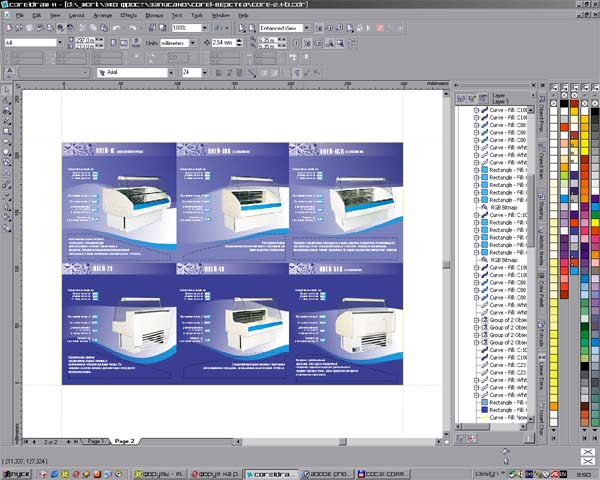This screenshot has width=600, height=480.
Task: Click Edit Across Layers button in Object Manager
Action: pos(472,99)
